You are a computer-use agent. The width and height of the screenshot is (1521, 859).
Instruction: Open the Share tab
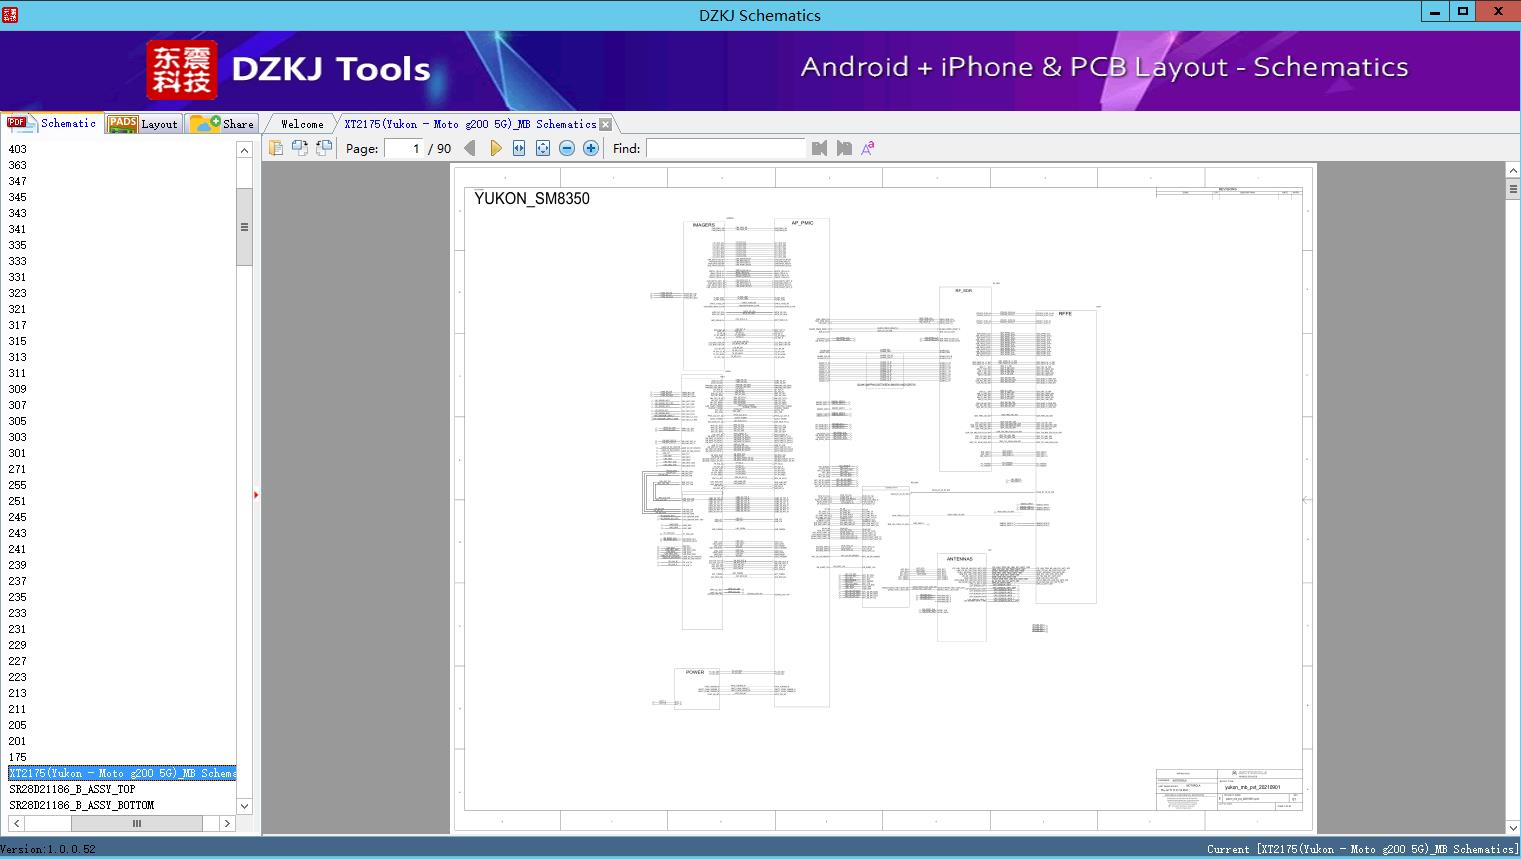(223, 124)
